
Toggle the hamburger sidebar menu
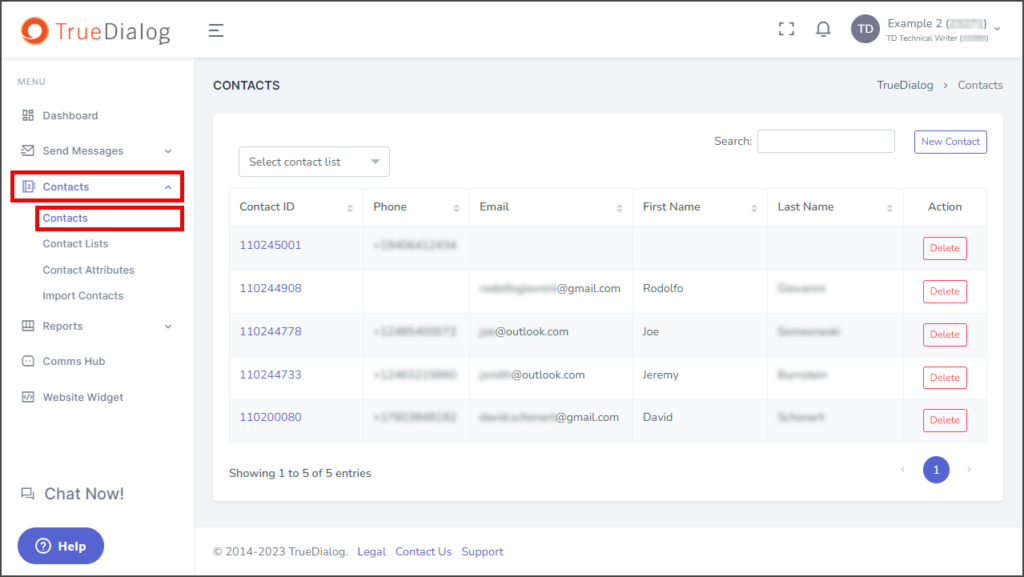(x=216, y=30)
